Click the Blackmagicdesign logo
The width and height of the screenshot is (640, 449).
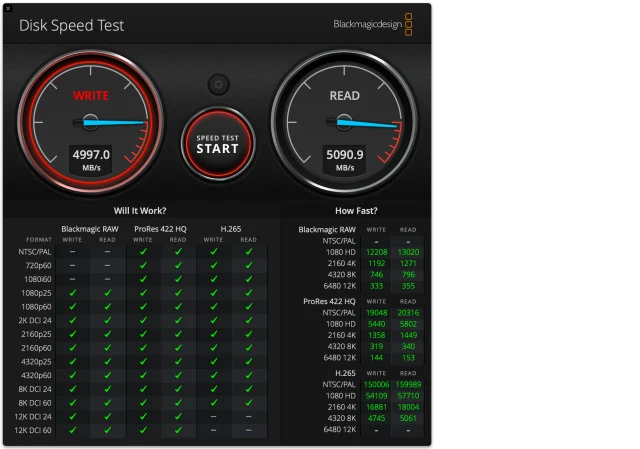coord(372,24)
